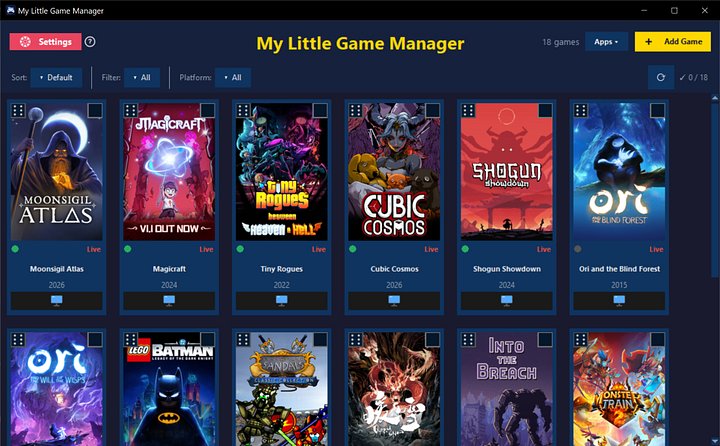Image resolution: width=720 pixels, height=446 pixels.
Task: Expand the Platform All dropdown
Action: pos(233,78)
